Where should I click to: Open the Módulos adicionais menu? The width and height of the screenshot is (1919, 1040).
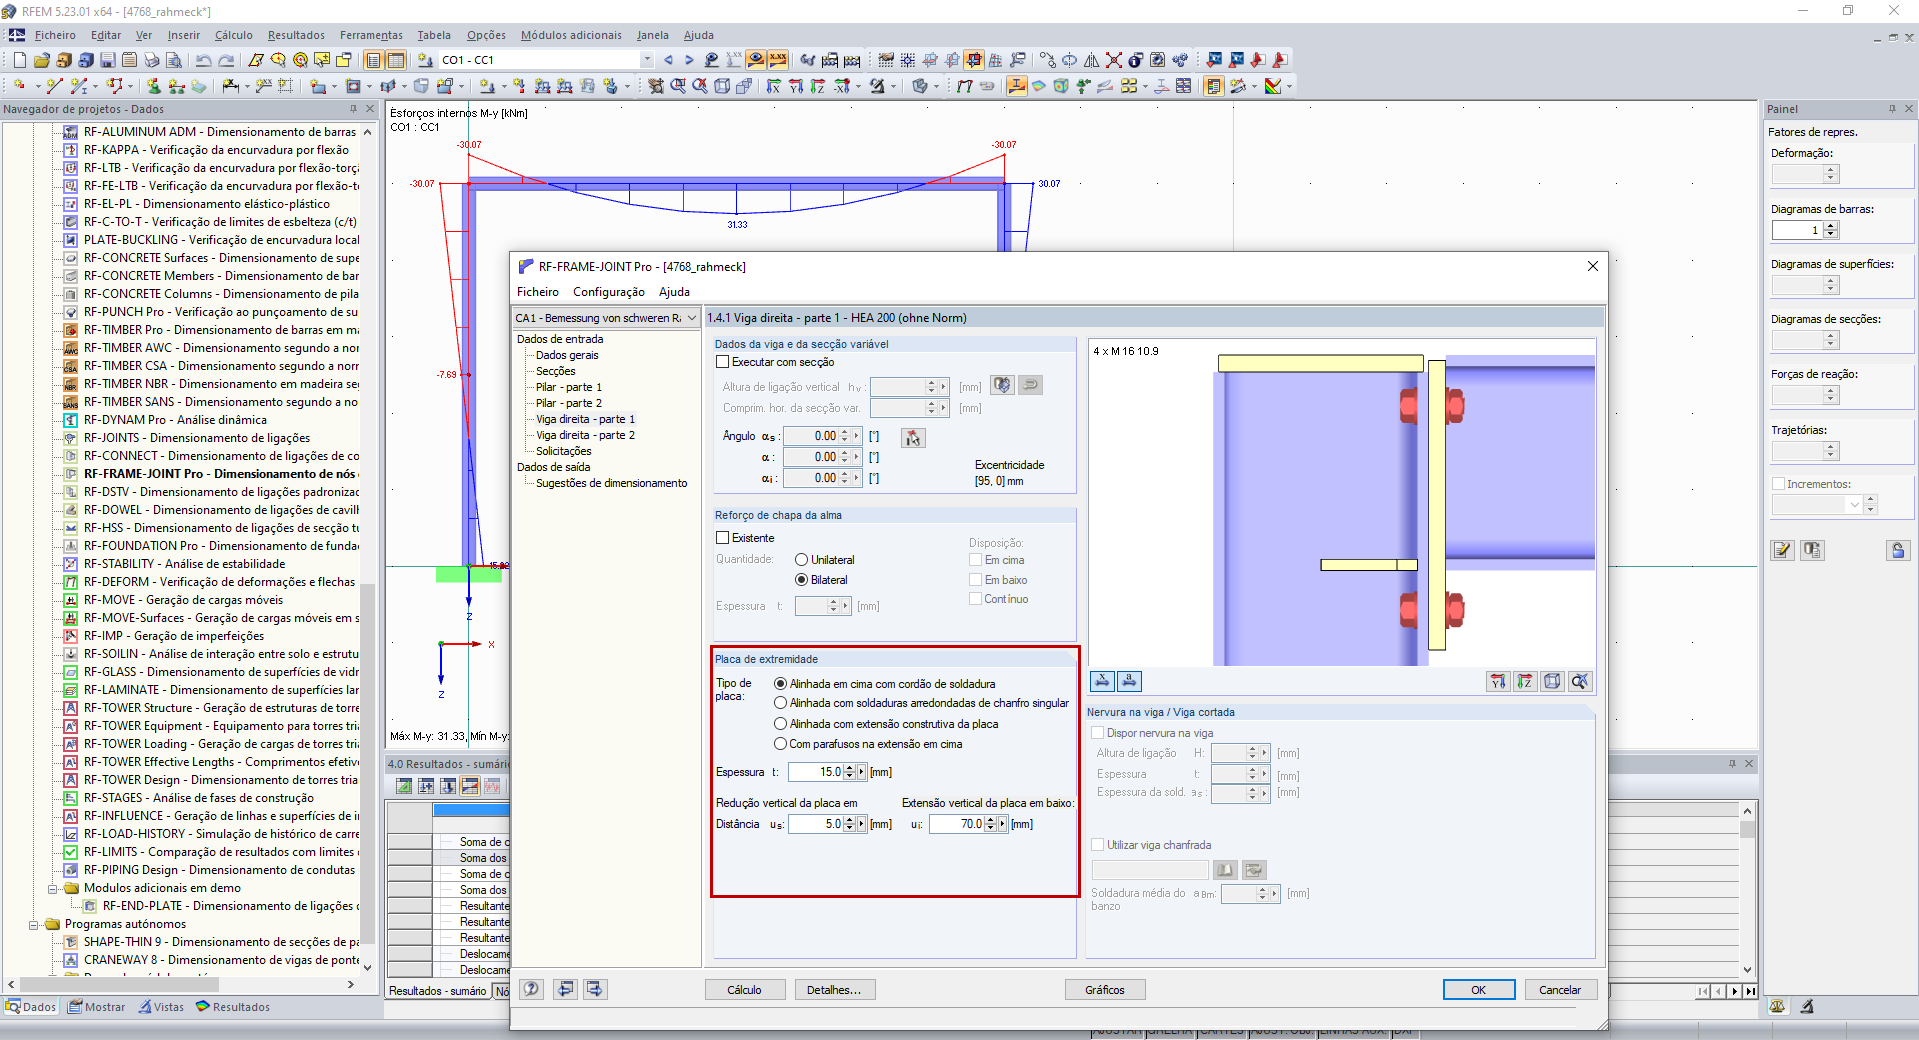(x=571, y=35)
